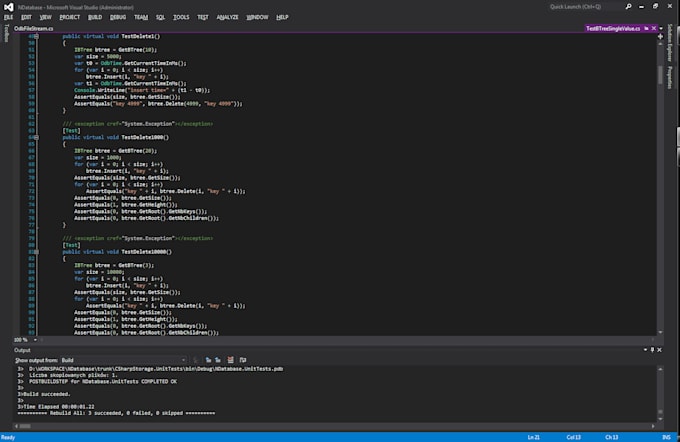Click the editor scrollbar down arrow
The height and width of the screenshot is (442, 680).
(x=660, y=332)
